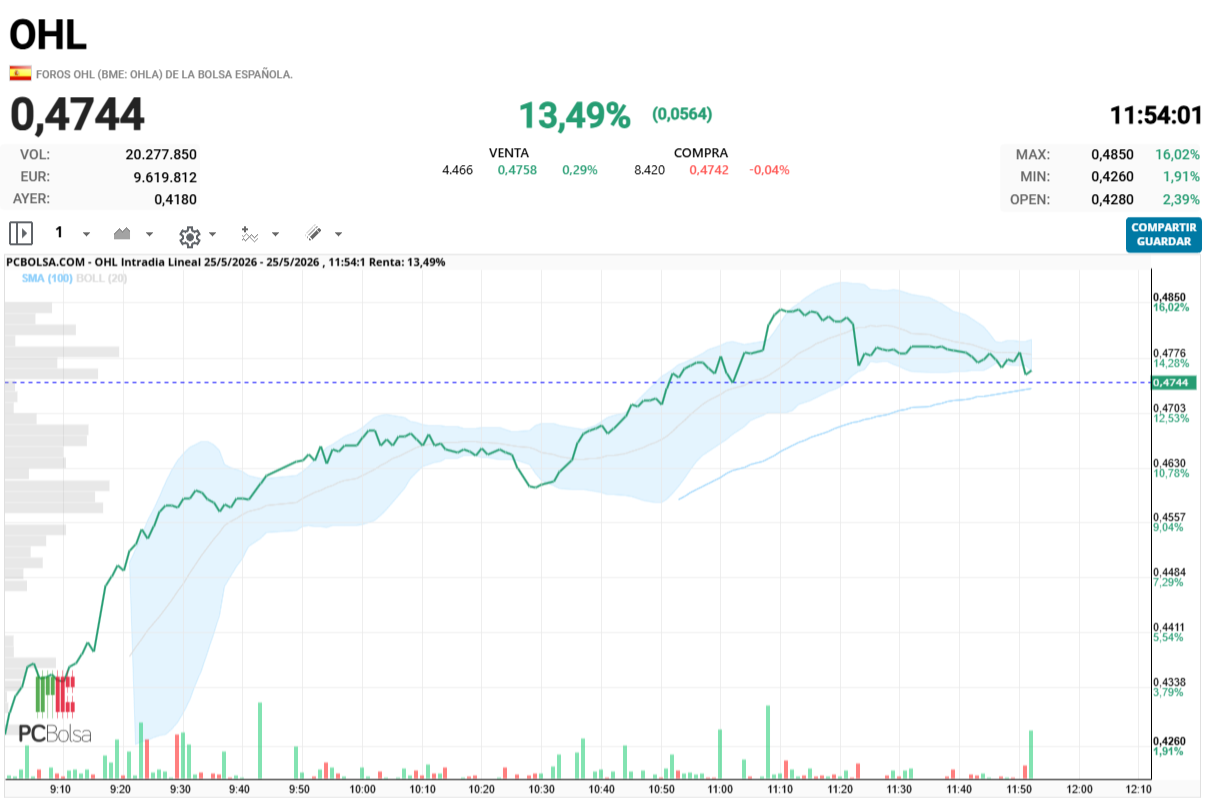Viewport: 1212px width, 798px height.
Task: Click the 0,29% VENTA percentage
Action: (x=580, y=170)
